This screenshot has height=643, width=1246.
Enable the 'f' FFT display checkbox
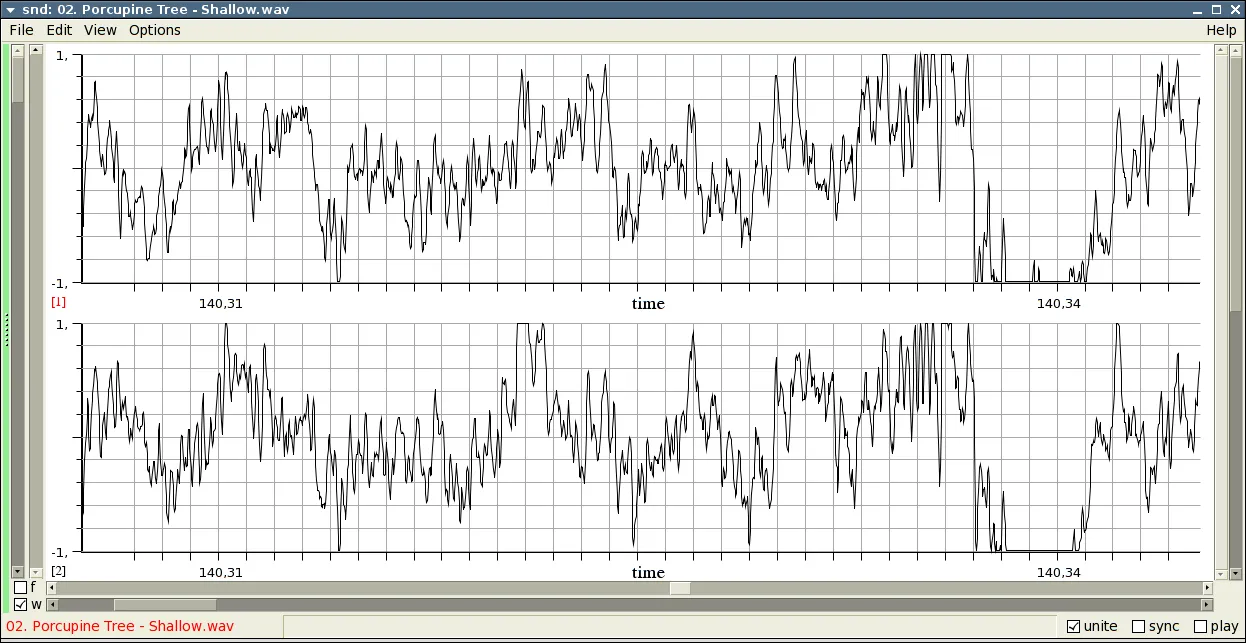20,588
